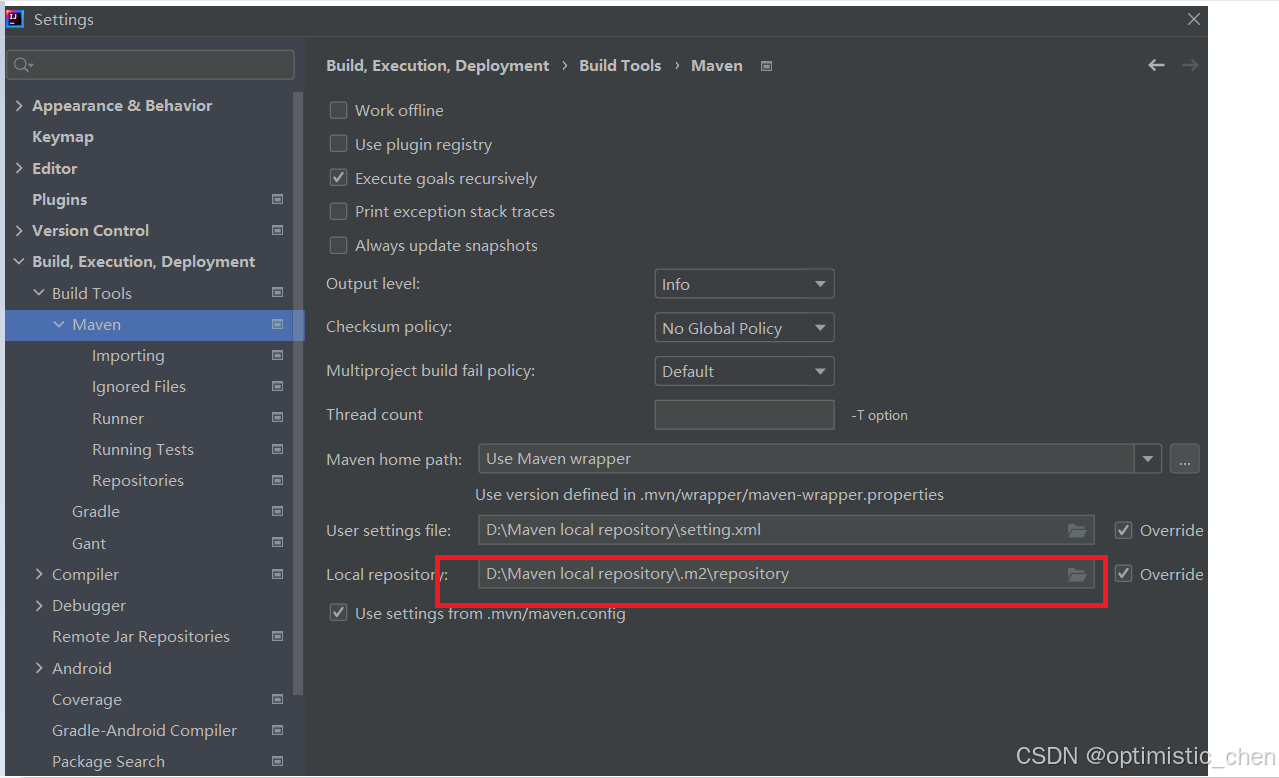Click the Local repository path field
Image resolution: width=1279 pixels, height=778 pixels.
pos(786,574)
